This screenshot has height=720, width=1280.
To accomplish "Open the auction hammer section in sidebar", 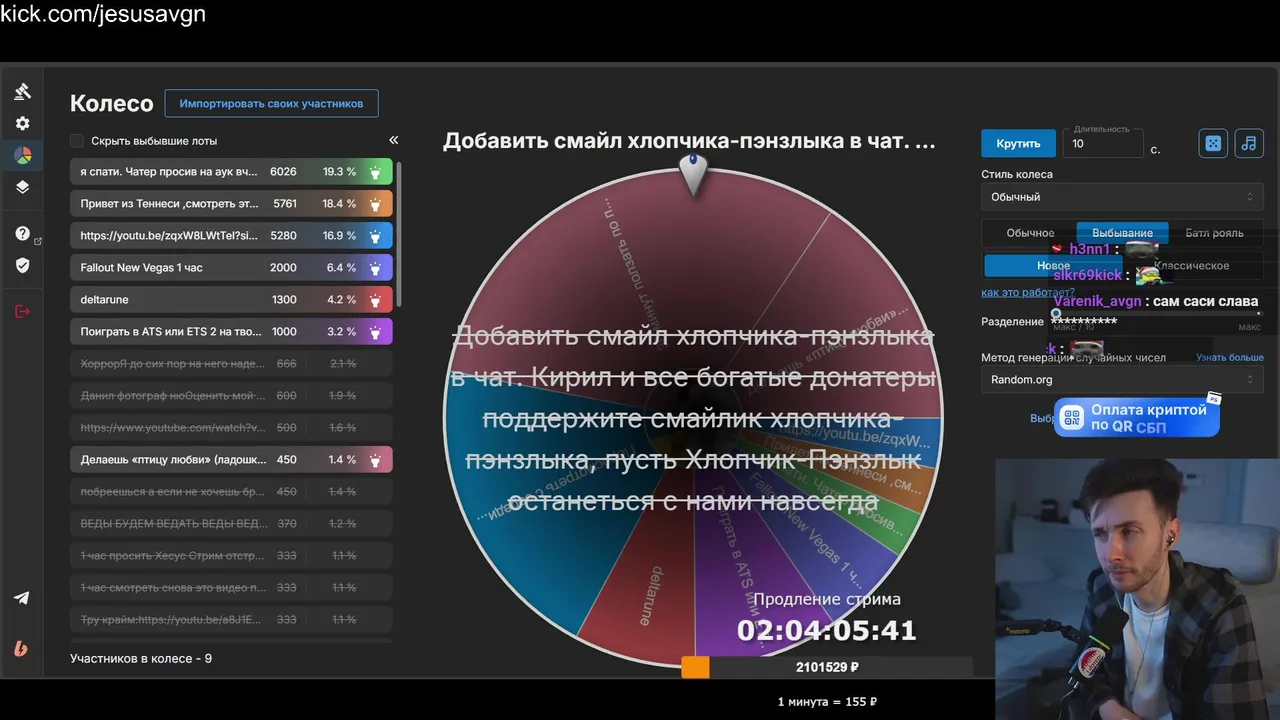I will (x=22, y=92).
